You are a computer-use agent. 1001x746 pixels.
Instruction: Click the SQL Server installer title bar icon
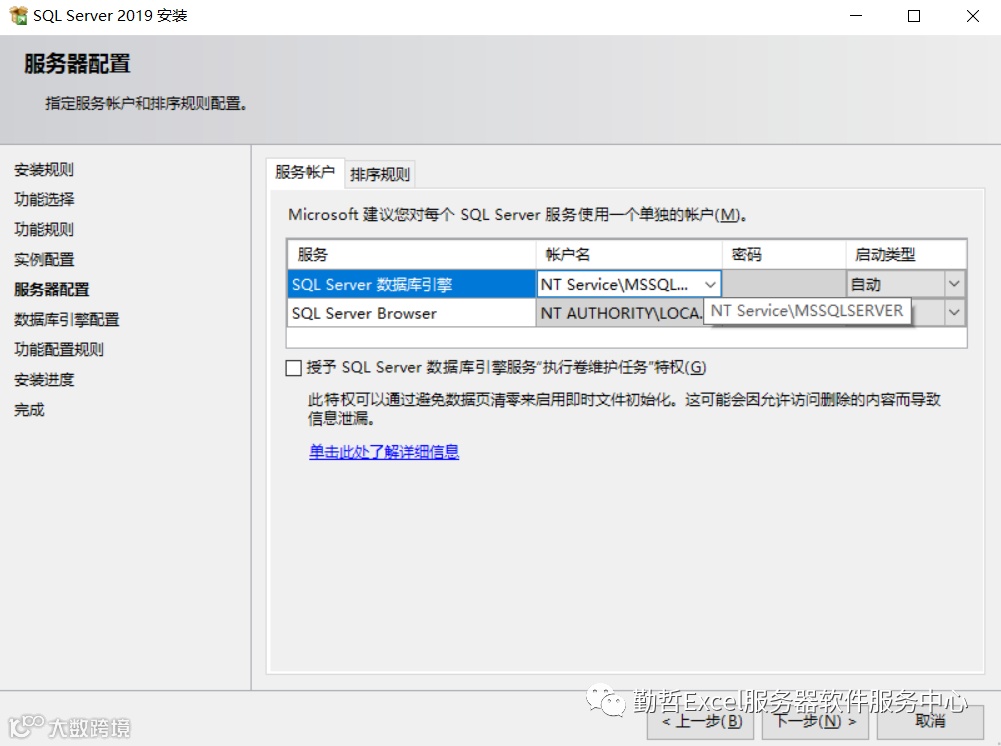[19, 15]
